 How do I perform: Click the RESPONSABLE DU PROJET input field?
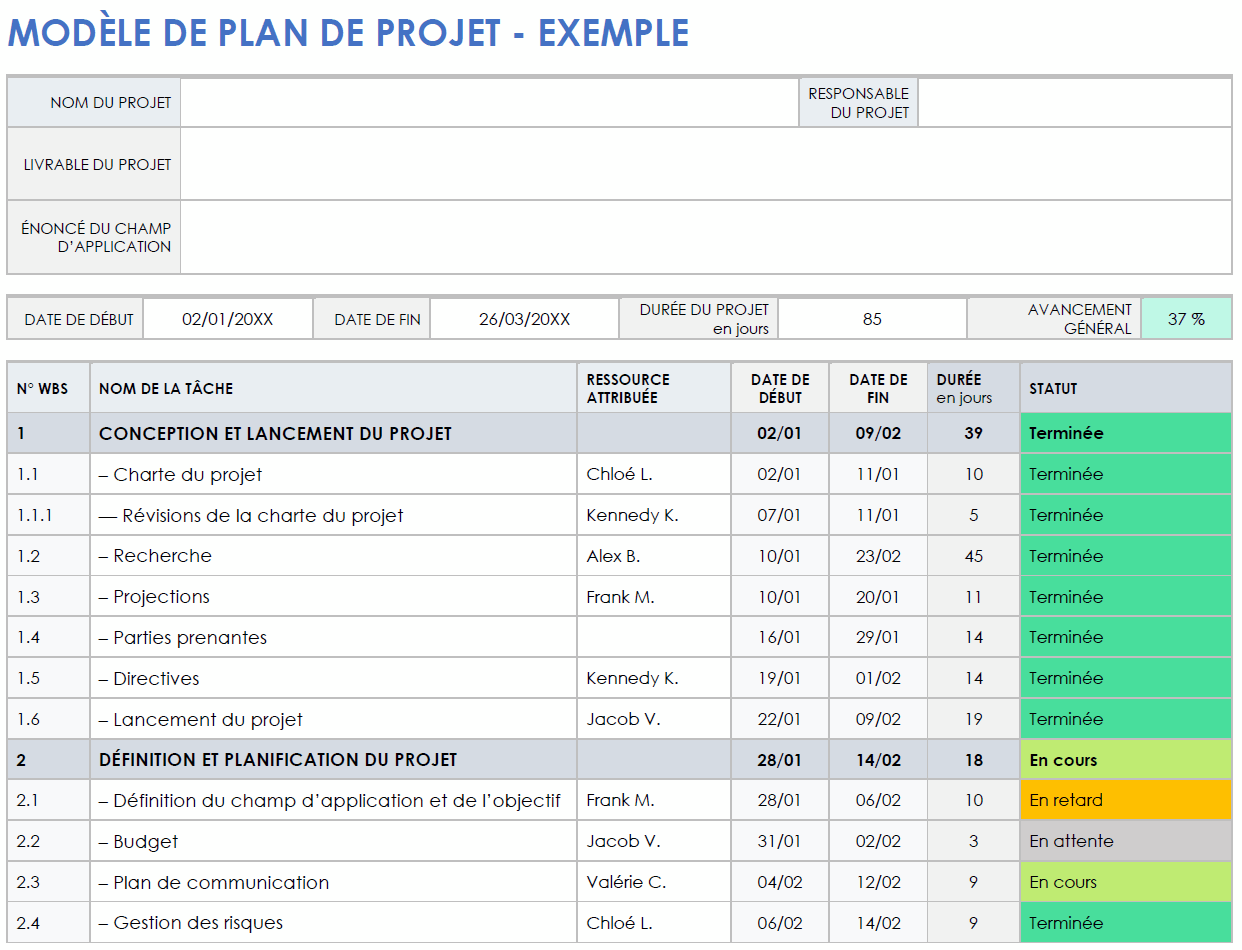[x=1075, y=102]
